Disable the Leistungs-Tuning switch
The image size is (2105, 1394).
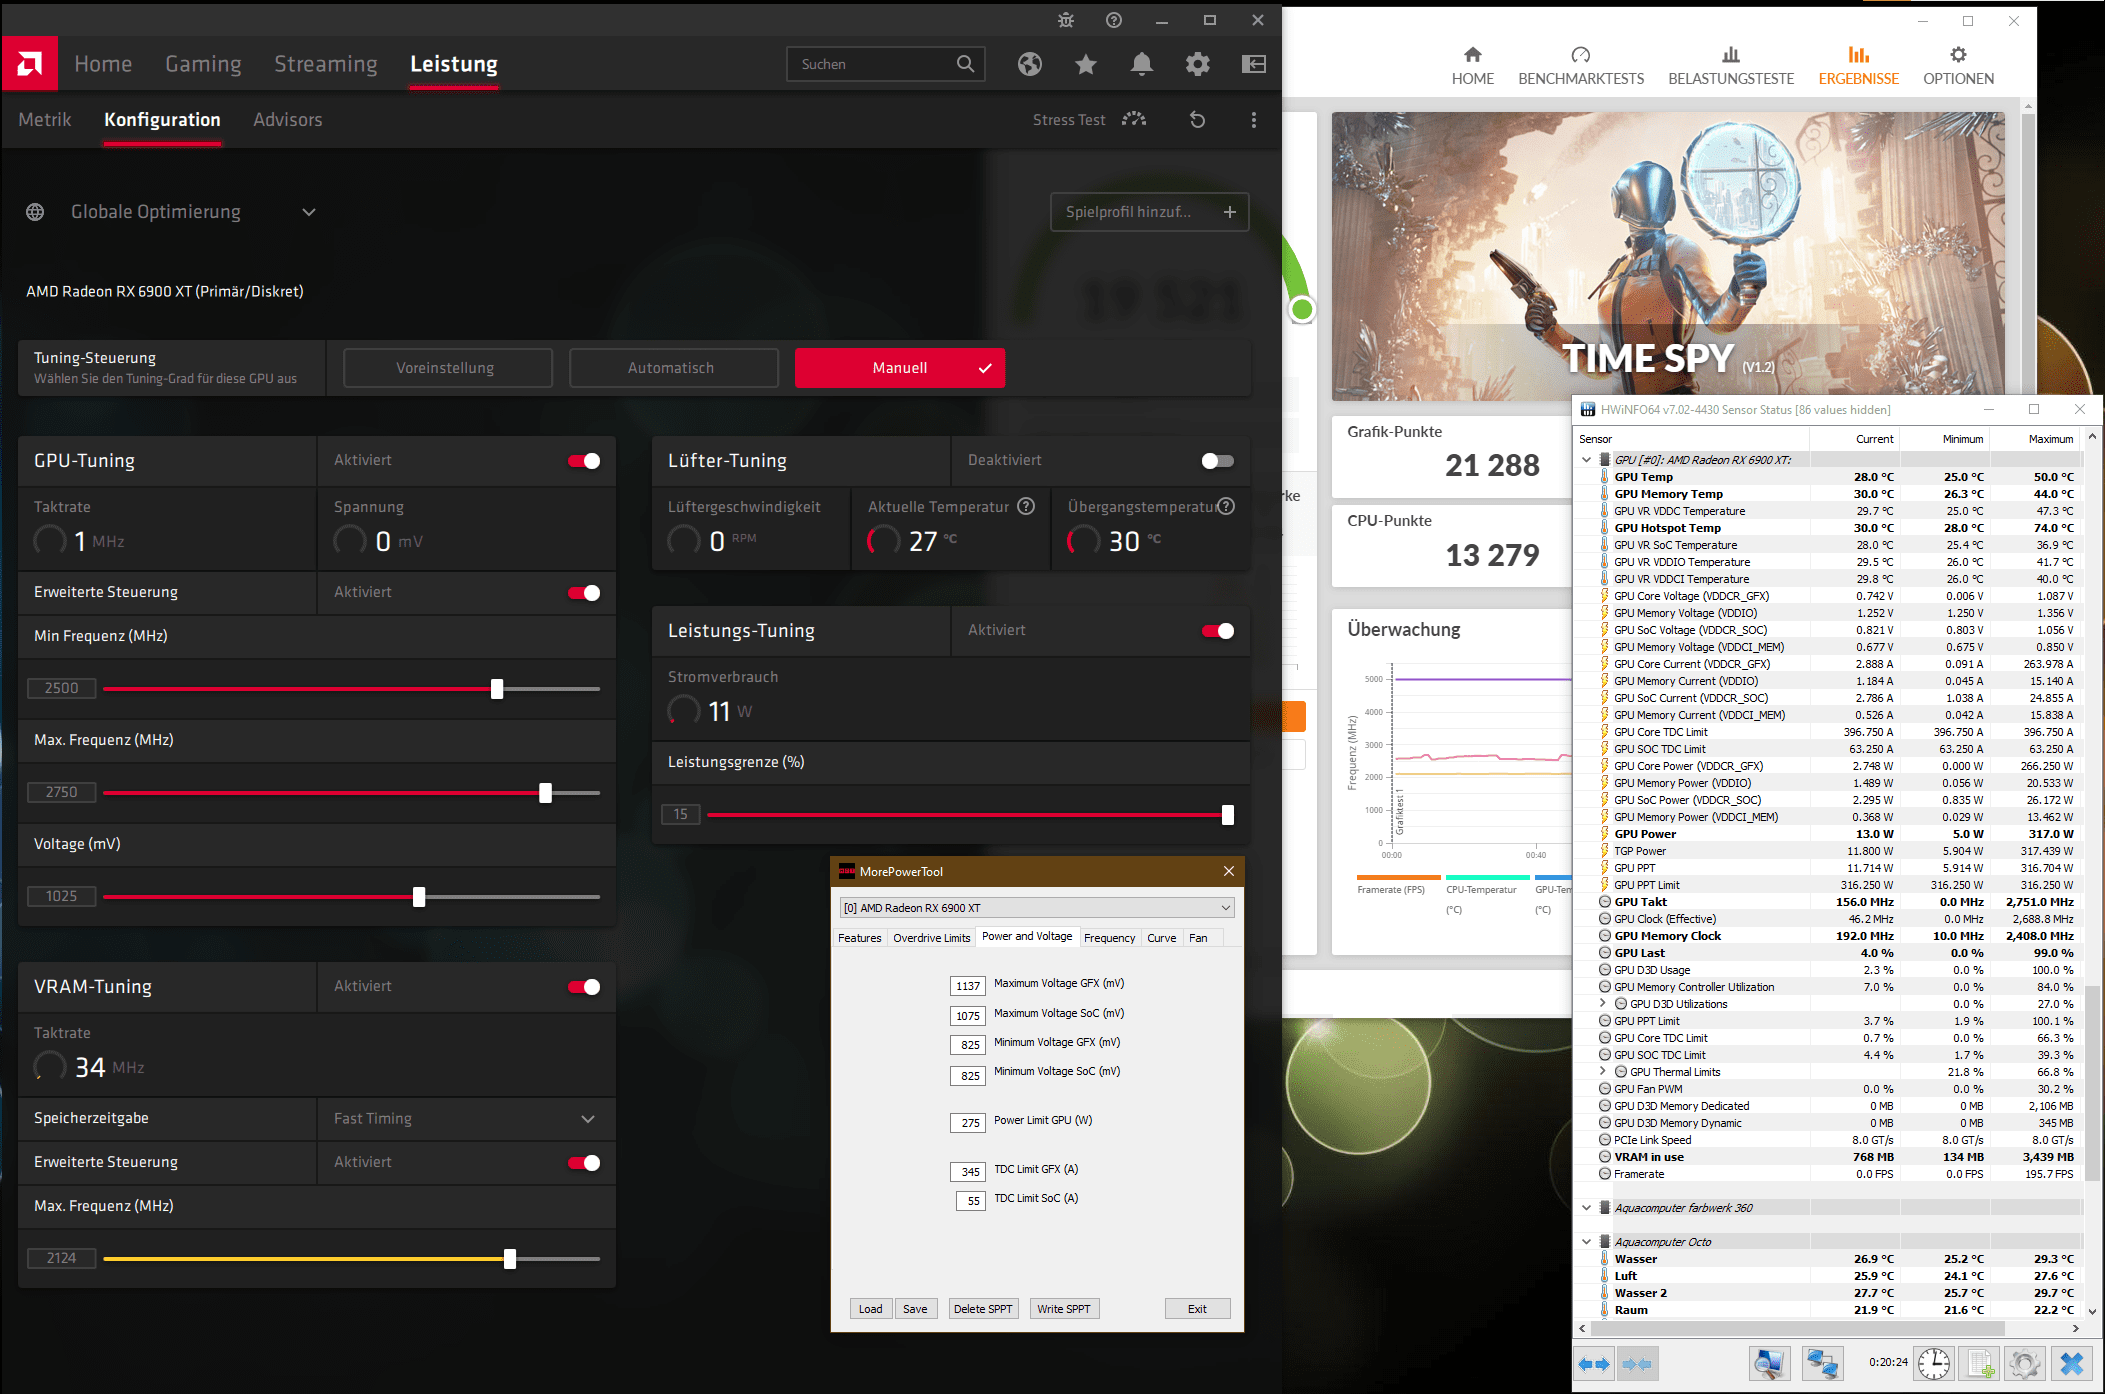click(1218, 631)
